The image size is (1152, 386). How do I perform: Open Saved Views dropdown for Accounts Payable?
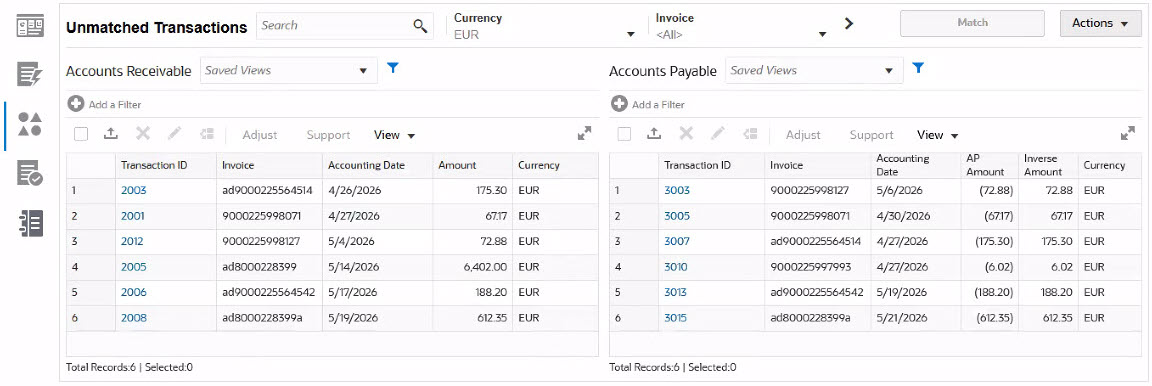813,71
